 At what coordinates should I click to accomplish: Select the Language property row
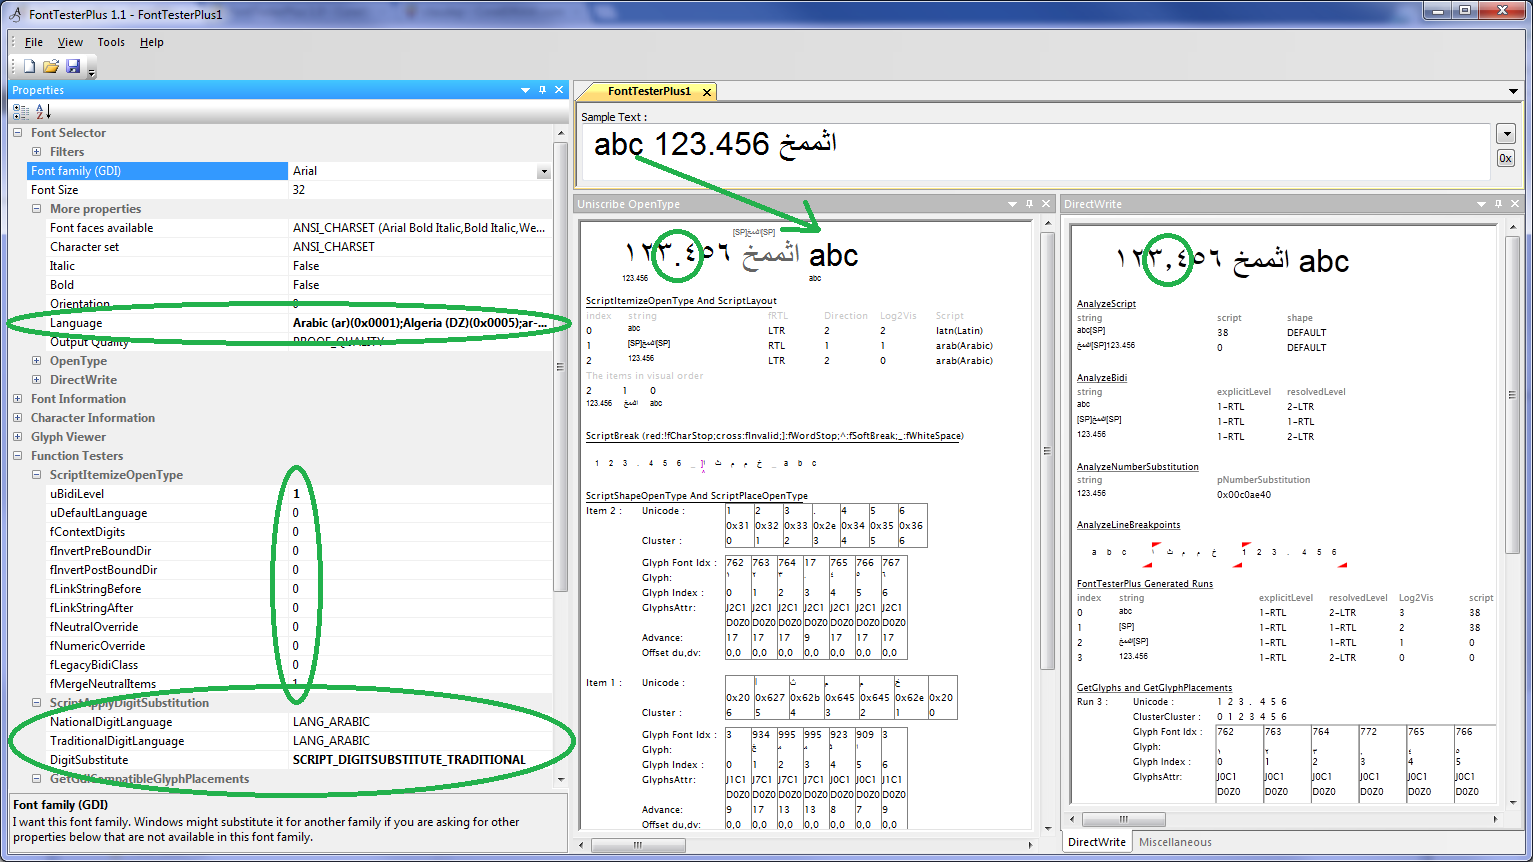tap(290, 323)
